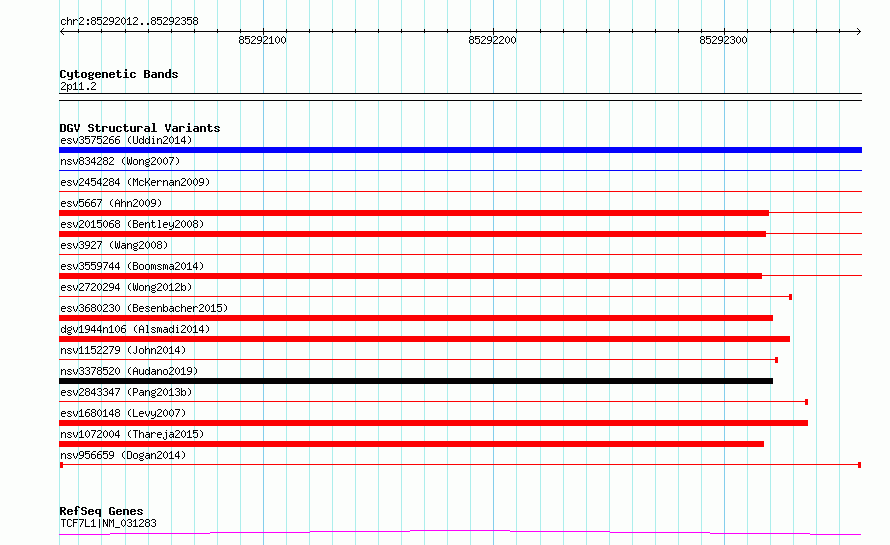This screenshot has width=890, height=545.
Task: Click the red bar under esv3559744 (Boomsma2014)
Action: click(410, 276)
